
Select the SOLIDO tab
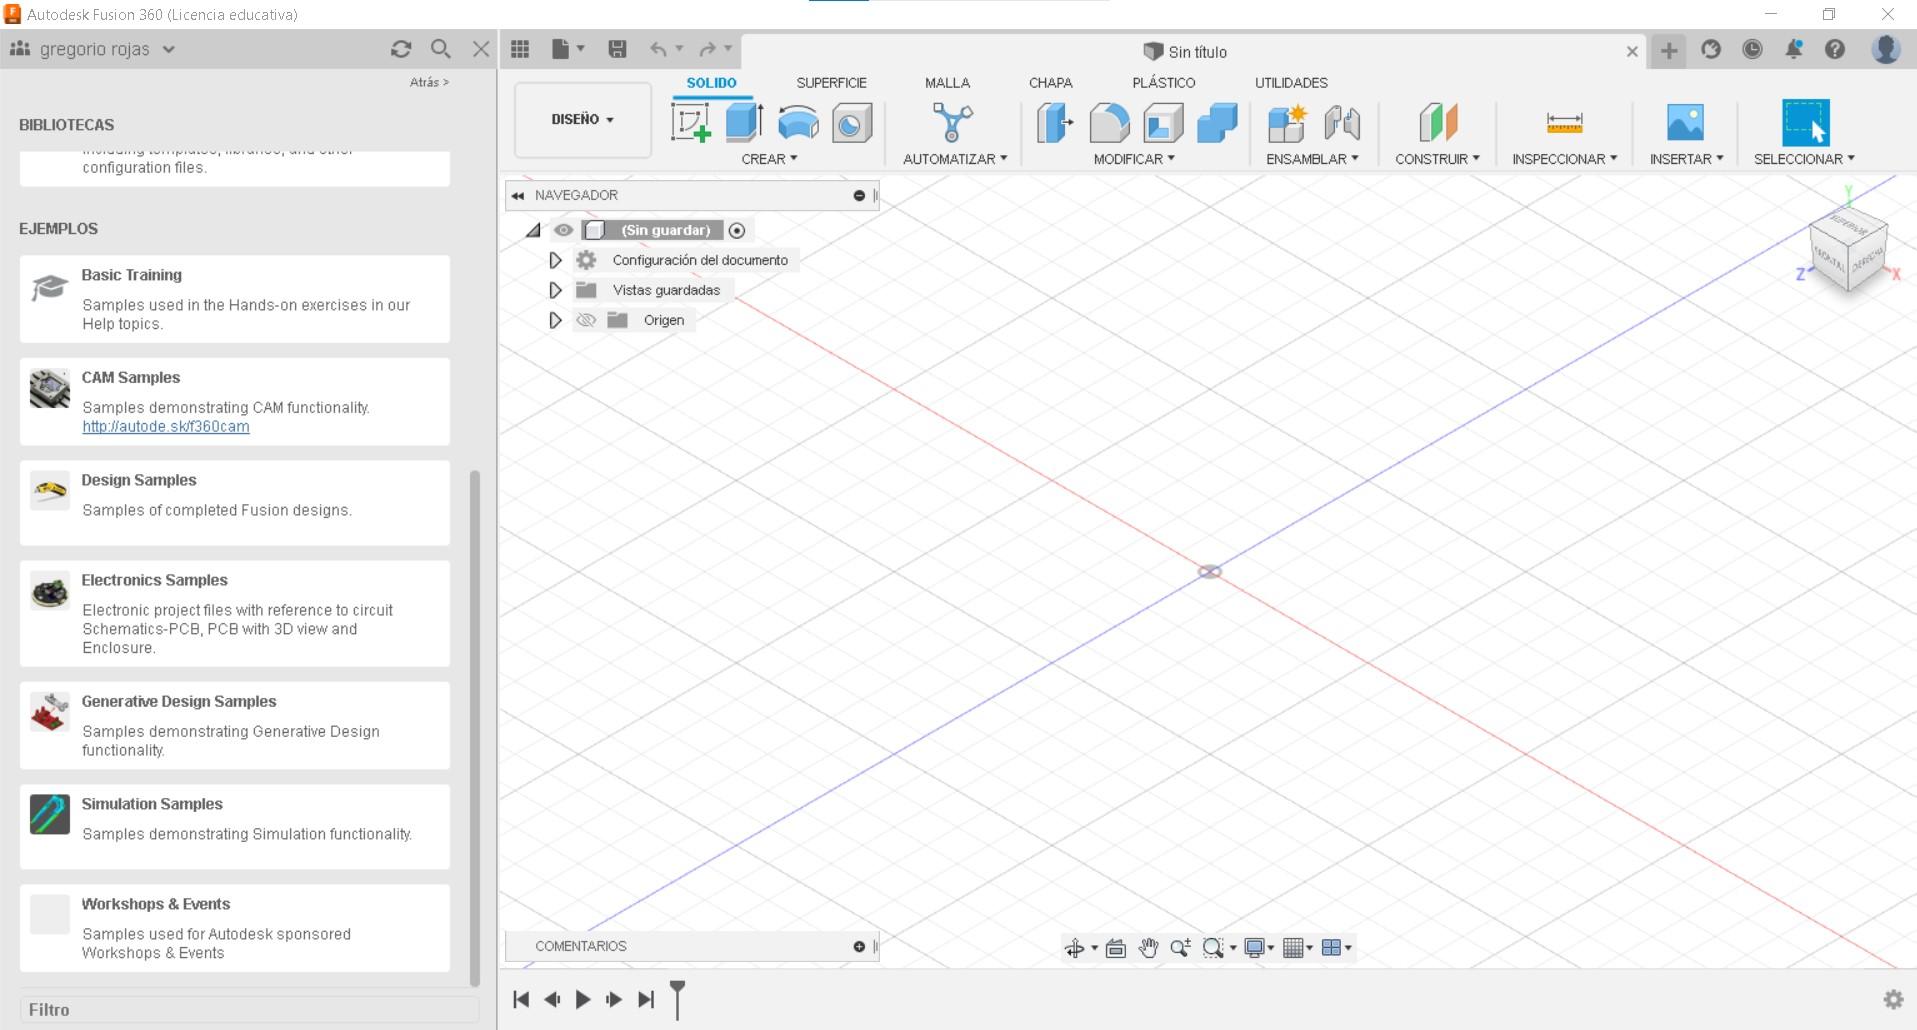click(x=711, y=83)
